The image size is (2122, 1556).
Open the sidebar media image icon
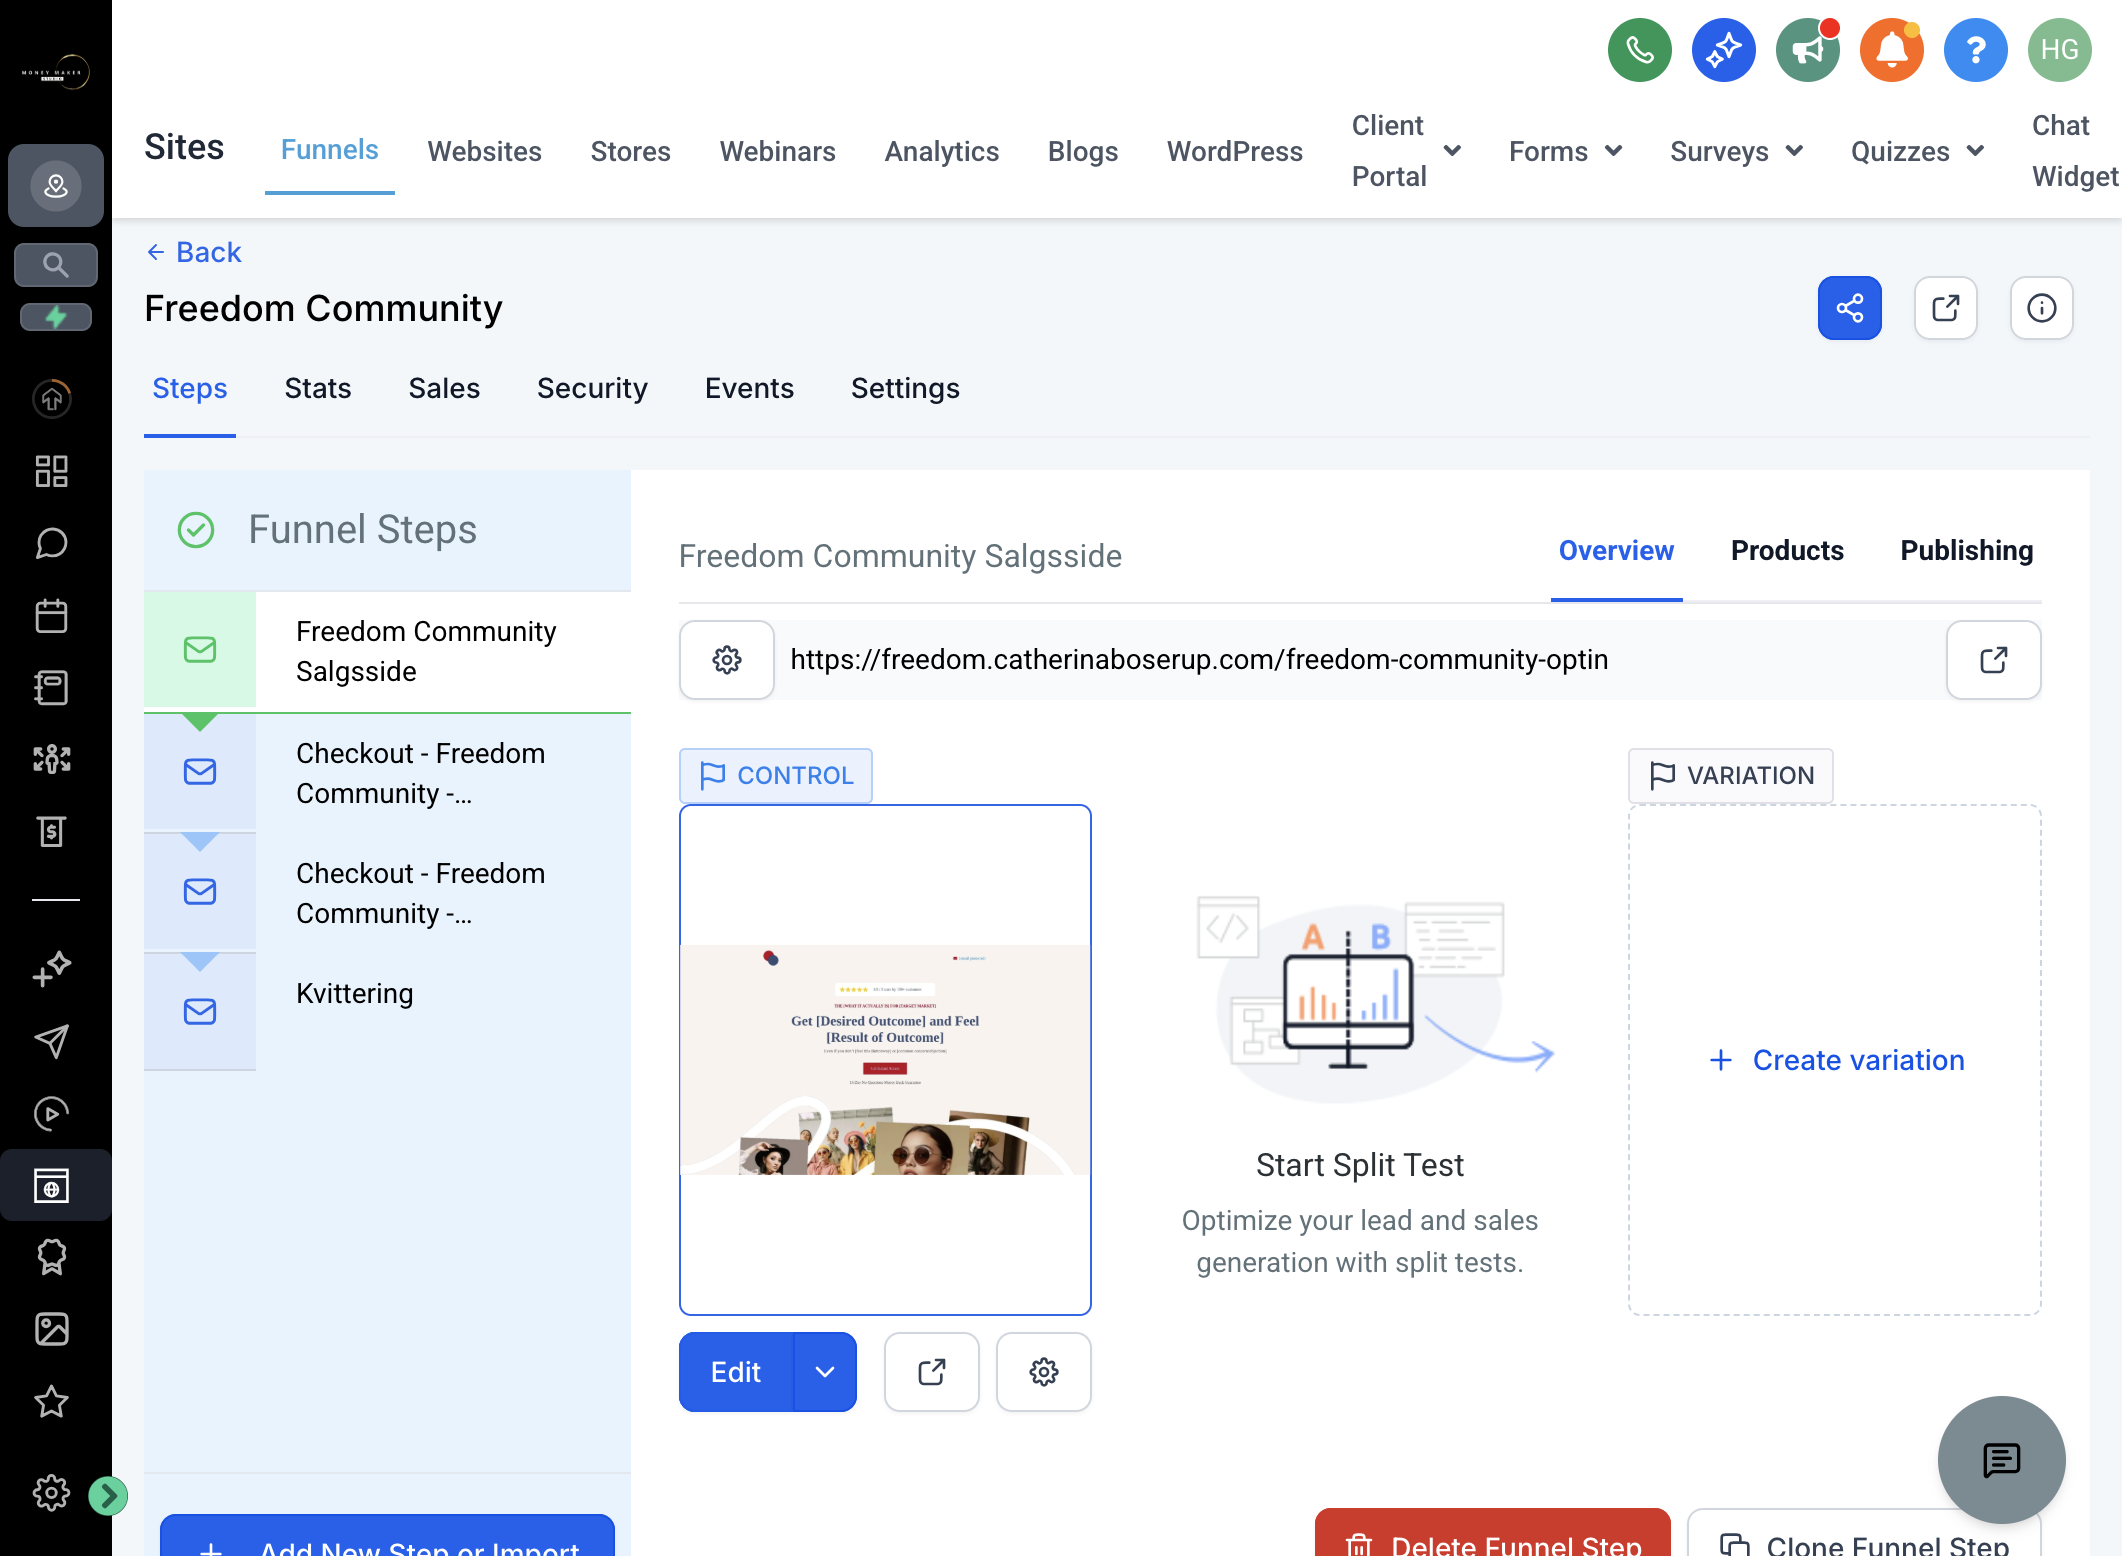pos(52,1329)
